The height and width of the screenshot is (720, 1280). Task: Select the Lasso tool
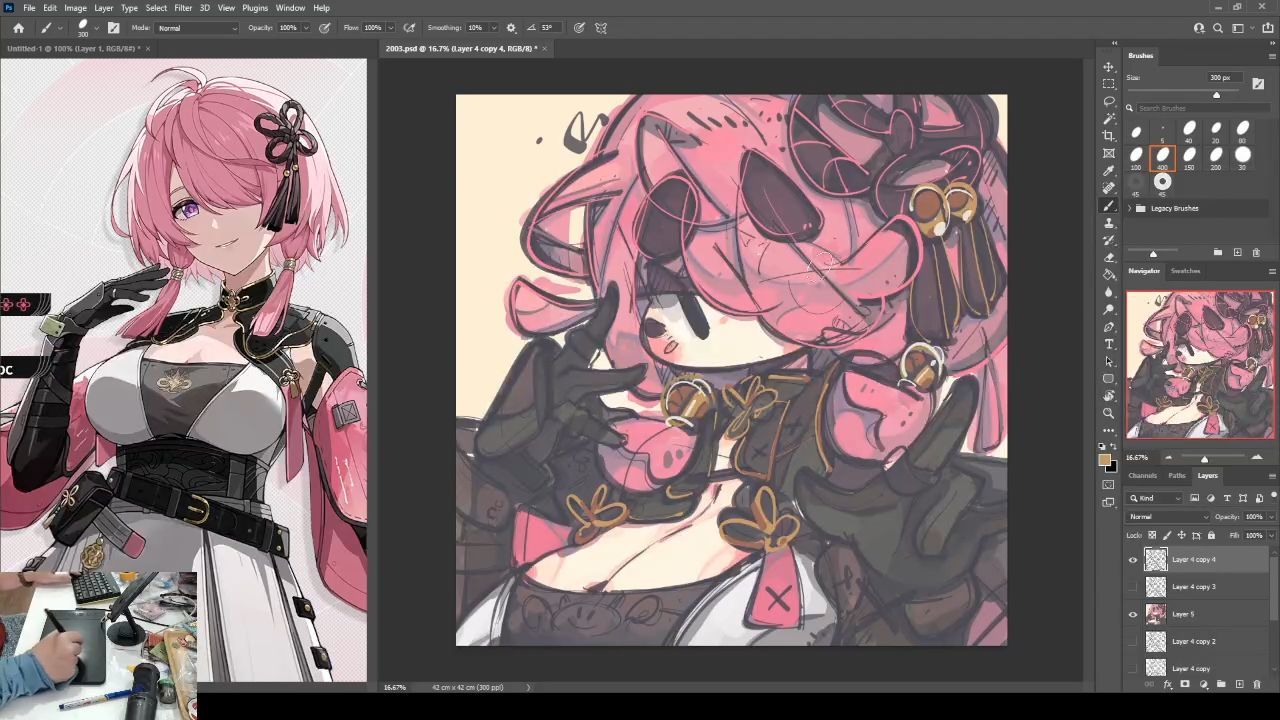click(x=1109, y=101)
